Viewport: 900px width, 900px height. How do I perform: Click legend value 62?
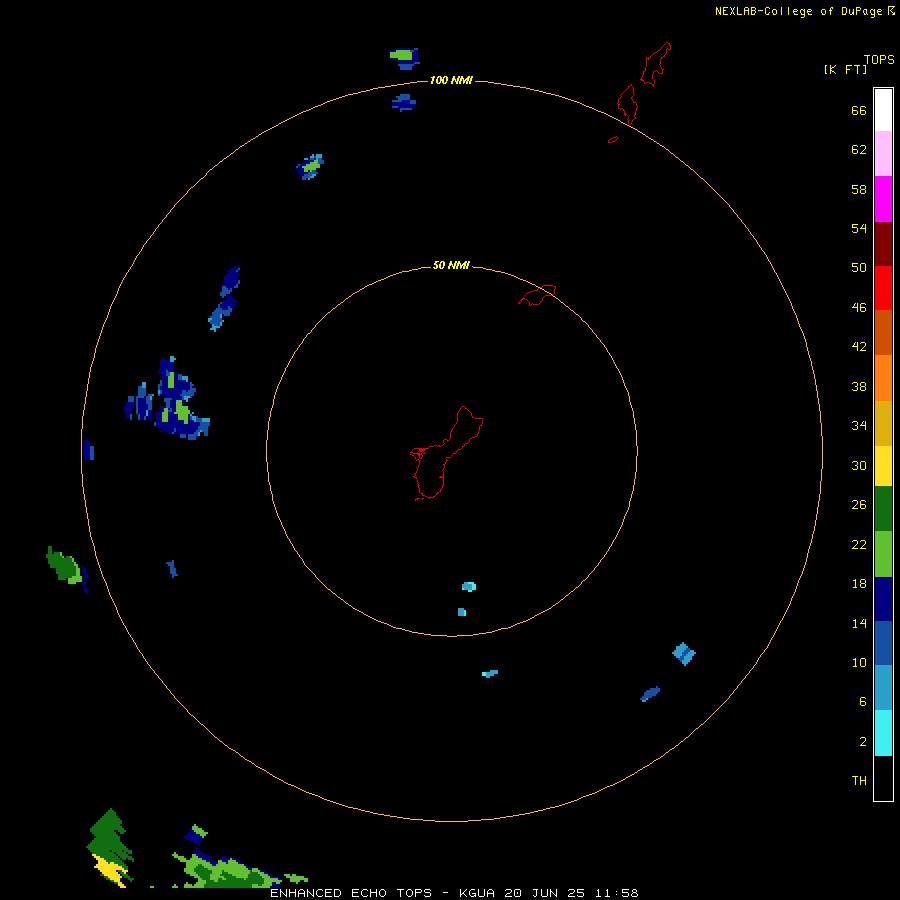pyautogui.click(x=859, y=150)
